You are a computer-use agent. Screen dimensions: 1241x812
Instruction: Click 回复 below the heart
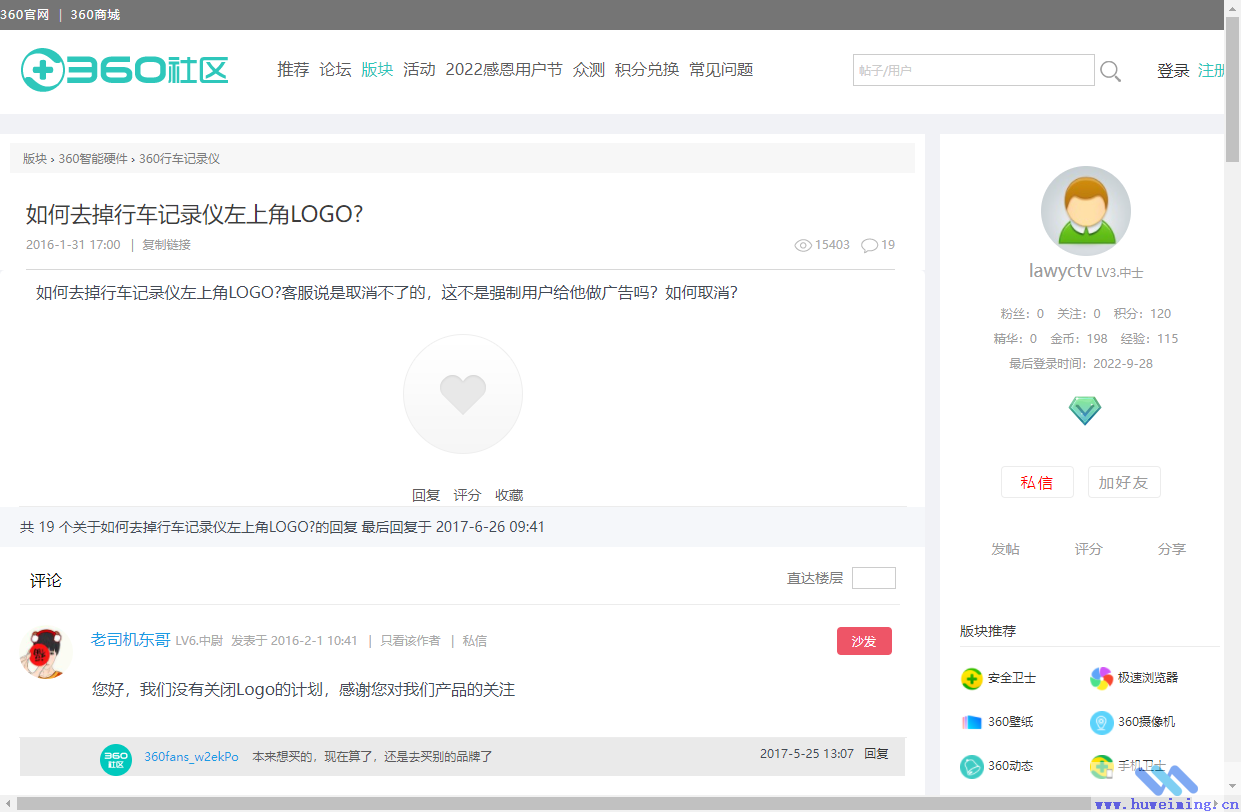[x=426, y=495]
